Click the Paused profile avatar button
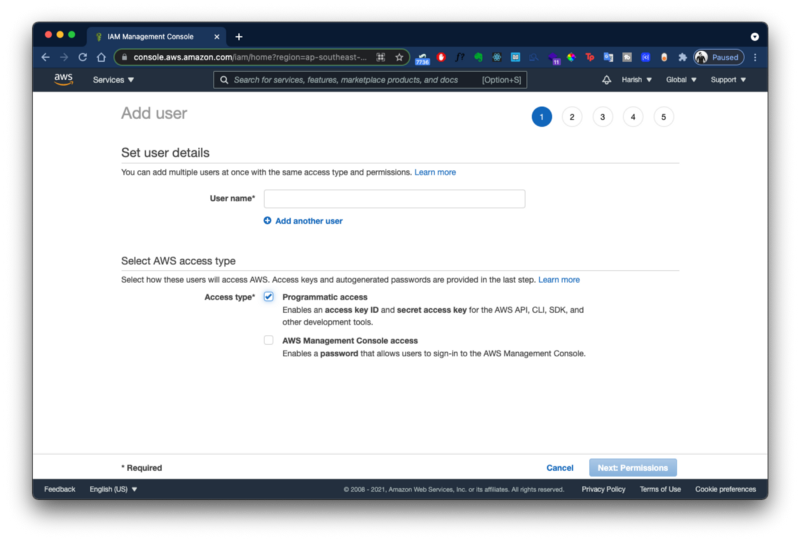Image resolution: width=800 pixels, height=542 pixels. coord(718,57)
